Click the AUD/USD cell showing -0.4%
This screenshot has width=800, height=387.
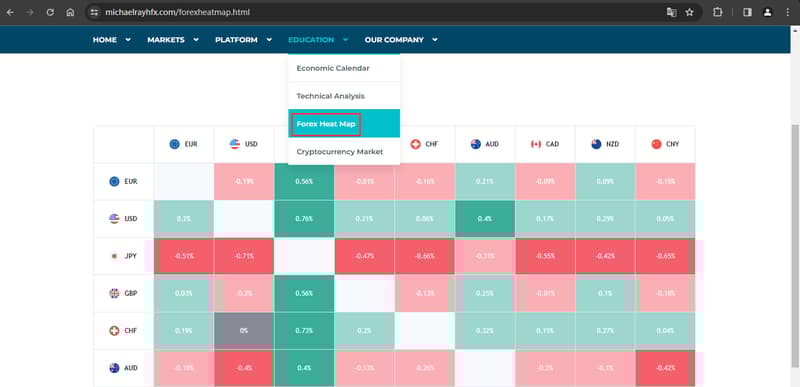244,368
